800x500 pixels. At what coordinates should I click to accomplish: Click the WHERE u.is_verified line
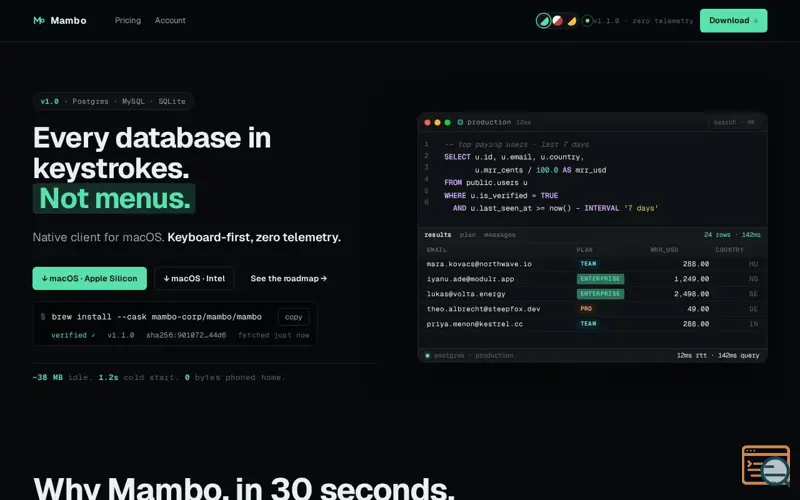(x=501, y=195)
